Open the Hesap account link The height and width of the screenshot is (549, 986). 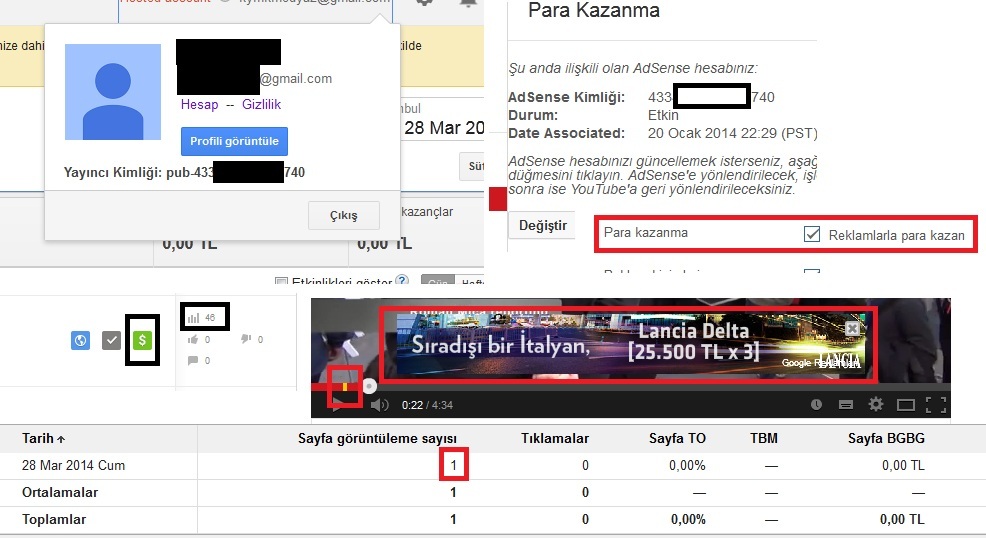click(x=199, y=104)
